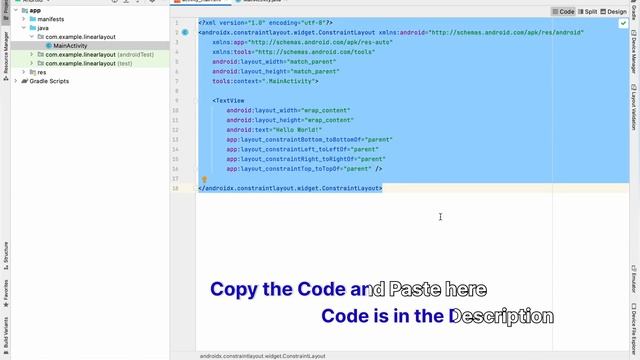The height and width of the screenshot is (360, 640).
Task: Select the MainActivity file name
Action: pyautogui.click(x=70, y=46)
